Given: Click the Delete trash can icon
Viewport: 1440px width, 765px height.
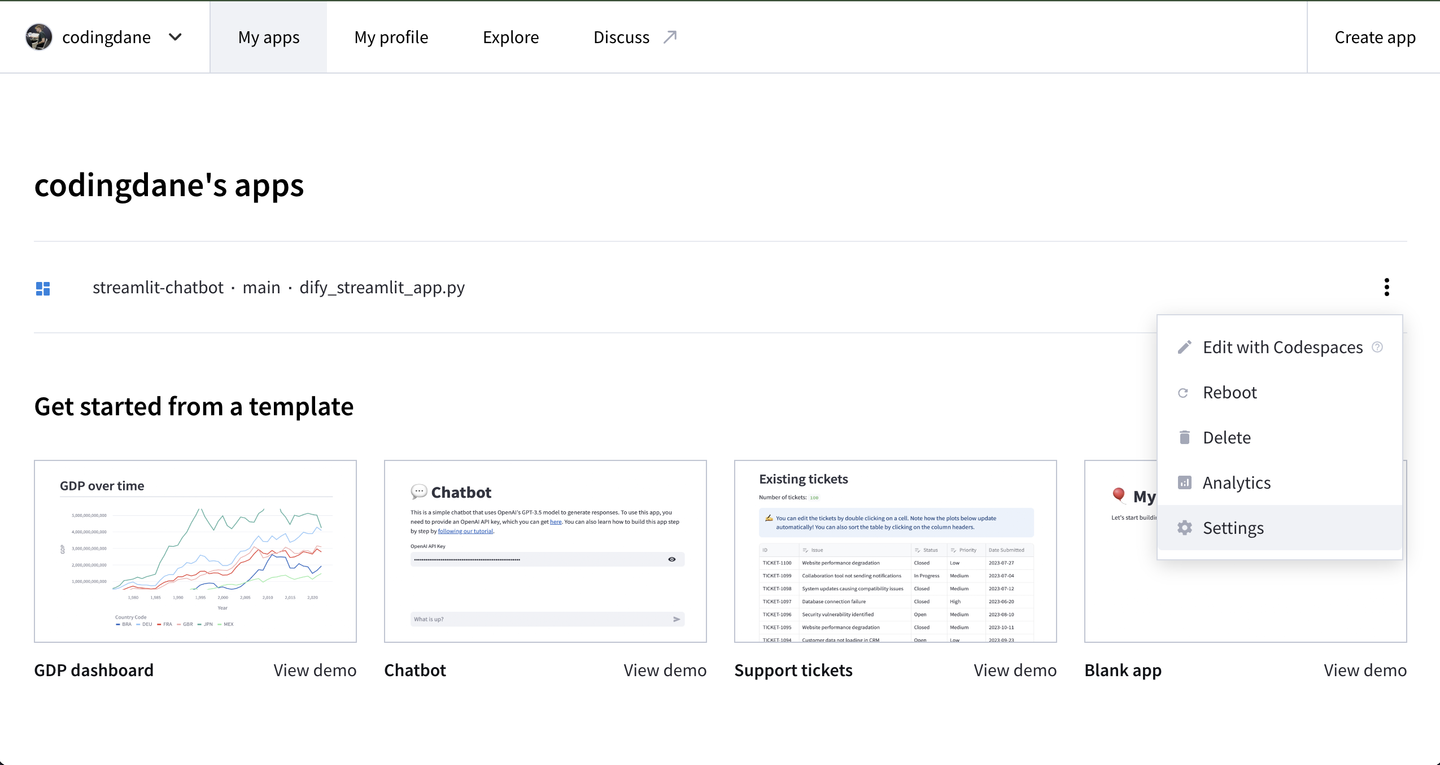Looking at the screenshot, I should click(1184, 438).
